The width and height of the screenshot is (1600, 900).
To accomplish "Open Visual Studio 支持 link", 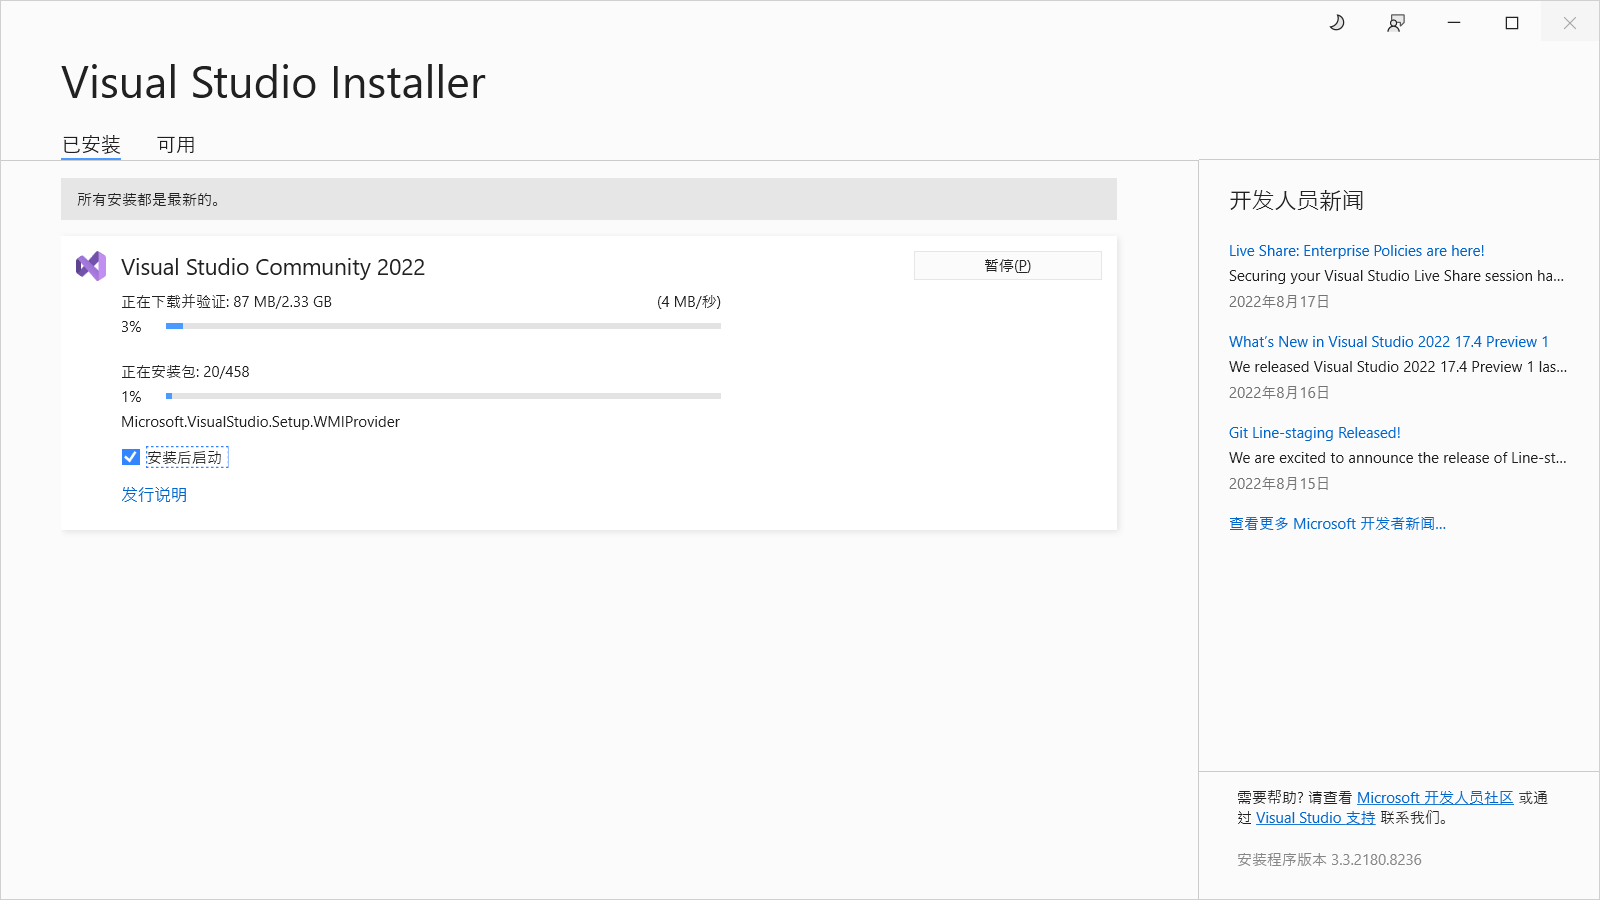I will click(x=1315, y=818).
